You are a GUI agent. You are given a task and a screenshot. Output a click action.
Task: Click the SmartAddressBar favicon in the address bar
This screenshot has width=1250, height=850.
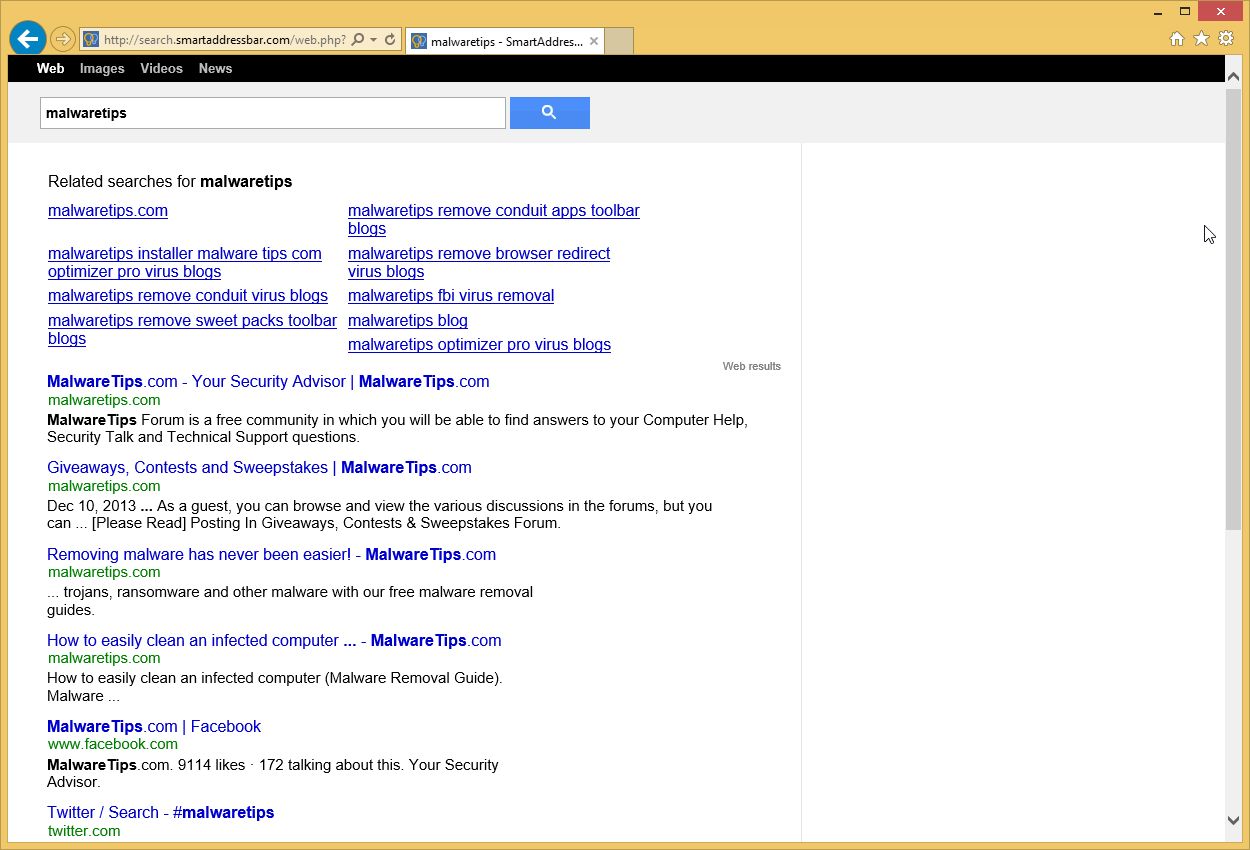90,39
